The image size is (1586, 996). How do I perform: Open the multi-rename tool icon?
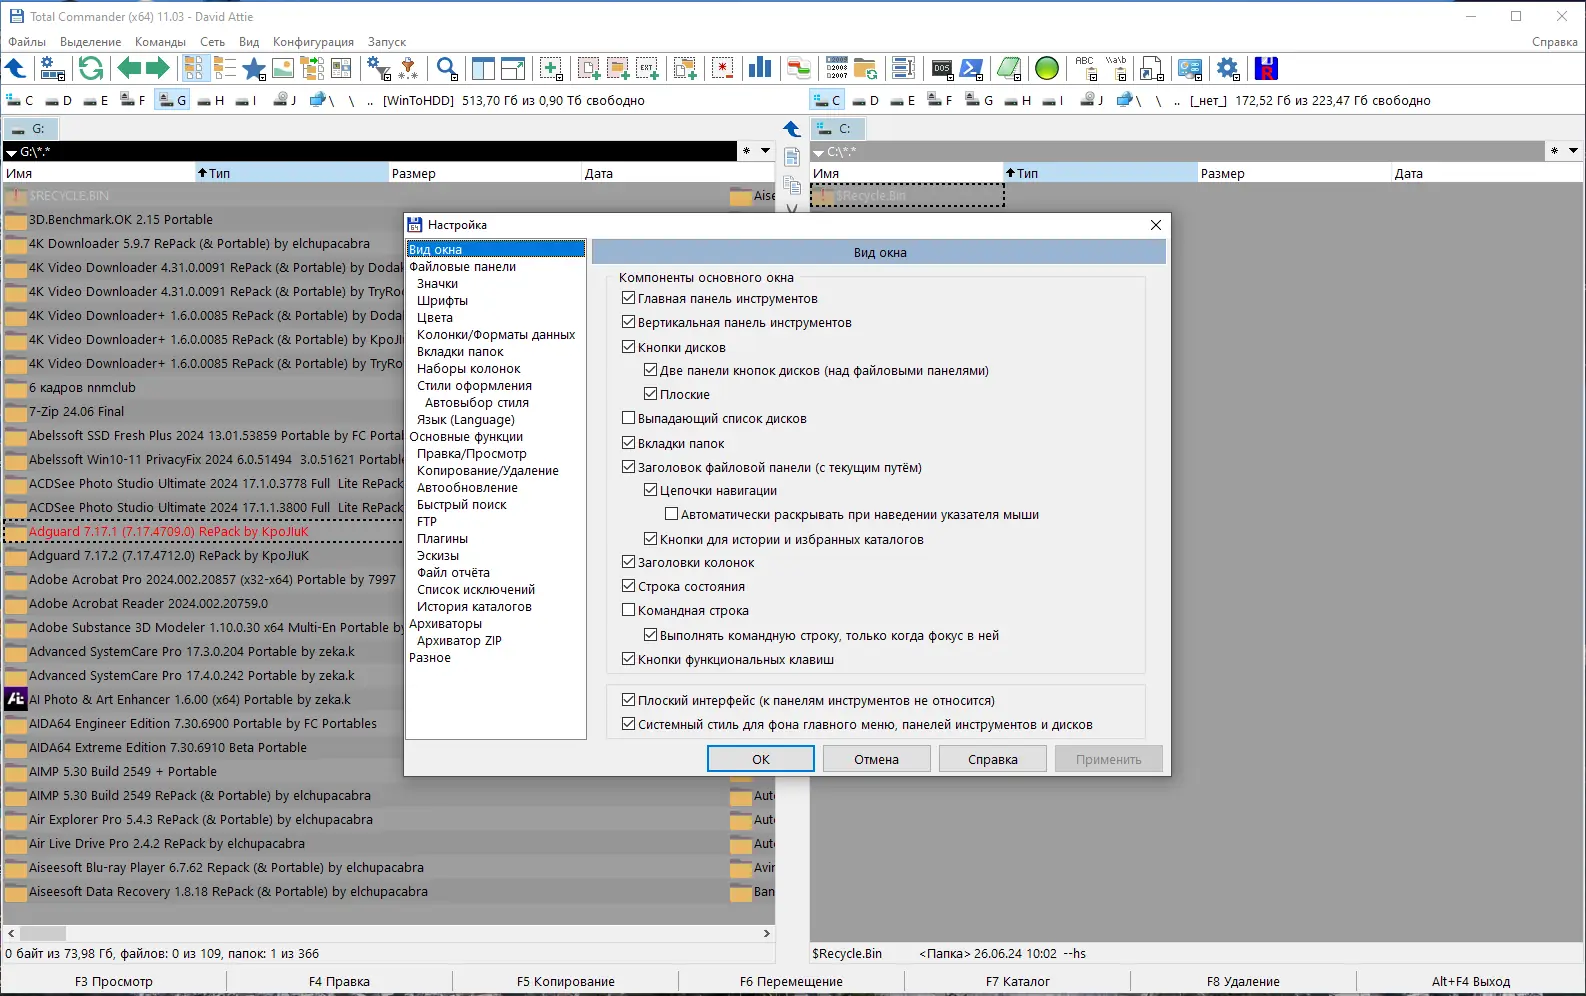[x=903, y=68]
